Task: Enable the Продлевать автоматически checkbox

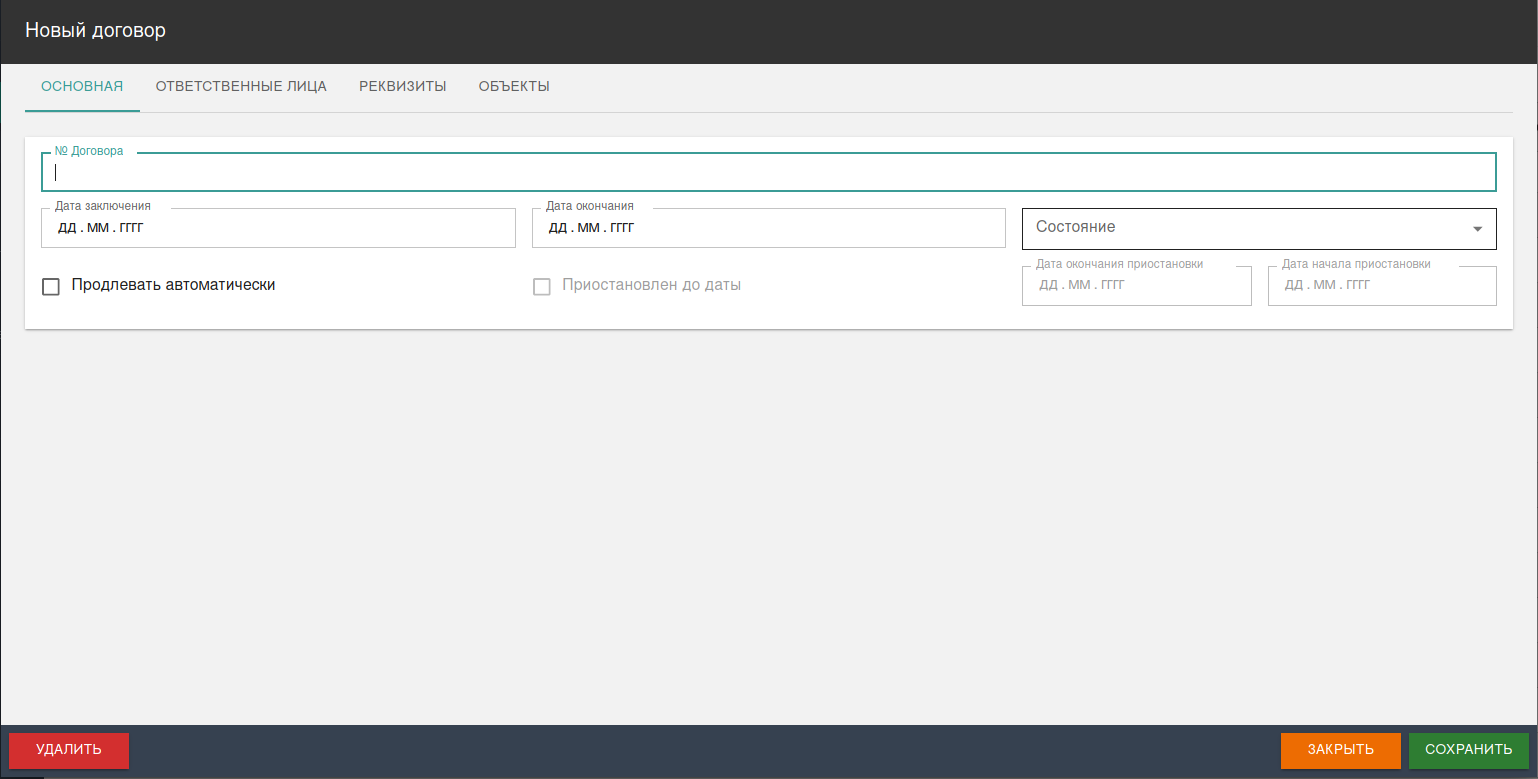Action: click(51, 287)
